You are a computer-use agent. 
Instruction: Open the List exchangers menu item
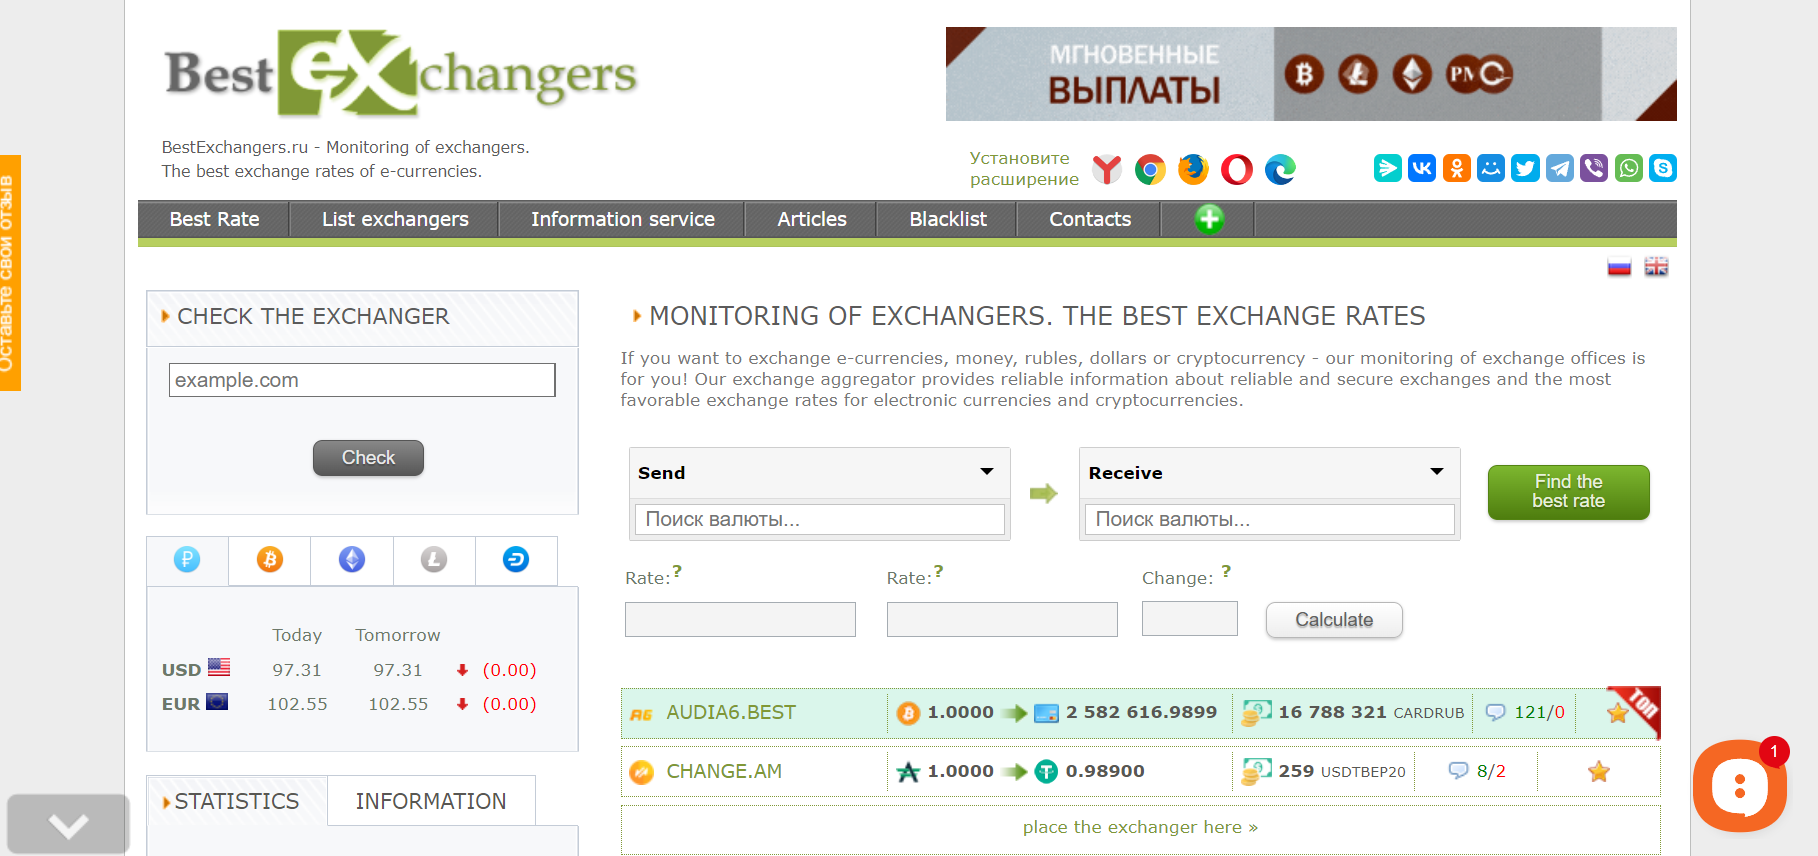[x=395, y=219]
